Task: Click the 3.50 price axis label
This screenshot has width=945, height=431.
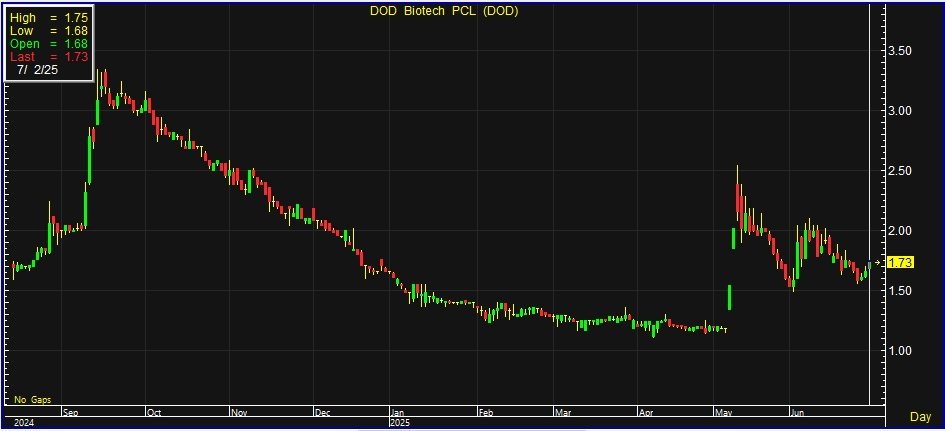Action: (x=902, y=51)
